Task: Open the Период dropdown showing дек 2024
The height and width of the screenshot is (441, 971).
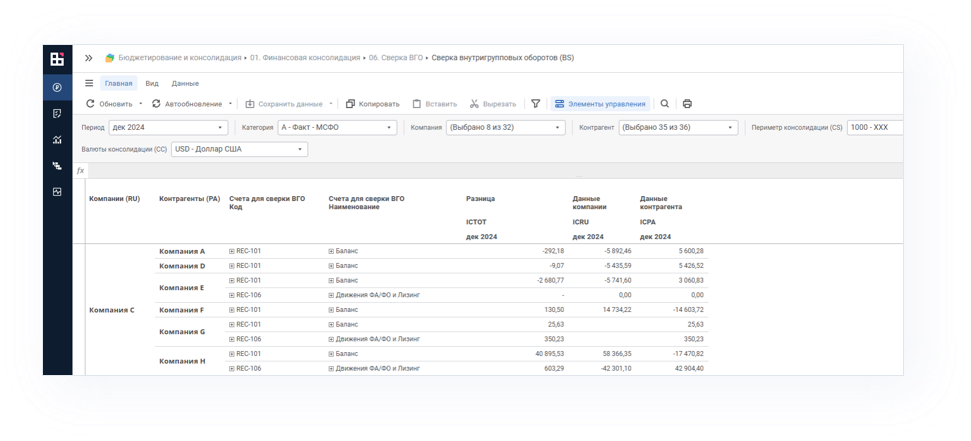Action: click(168, 128)
